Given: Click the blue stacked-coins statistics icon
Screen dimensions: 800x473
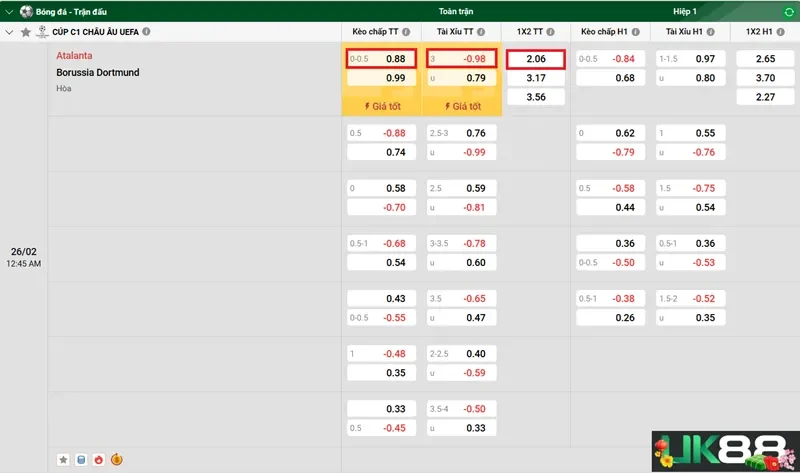Looking at the screenshot, I should click(x=81, y=460).
